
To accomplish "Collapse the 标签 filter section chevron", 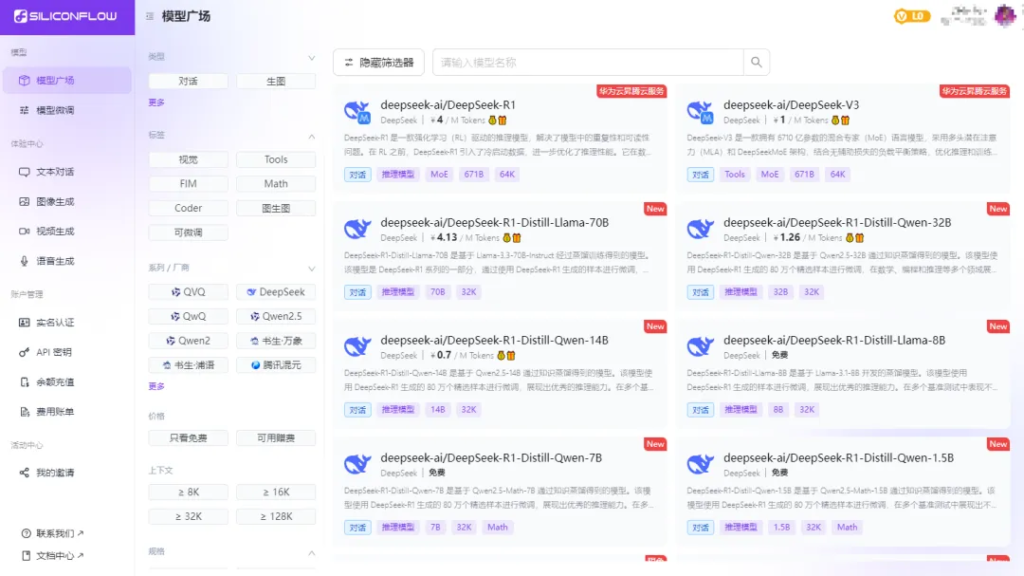I will click(x=311, y=135).
